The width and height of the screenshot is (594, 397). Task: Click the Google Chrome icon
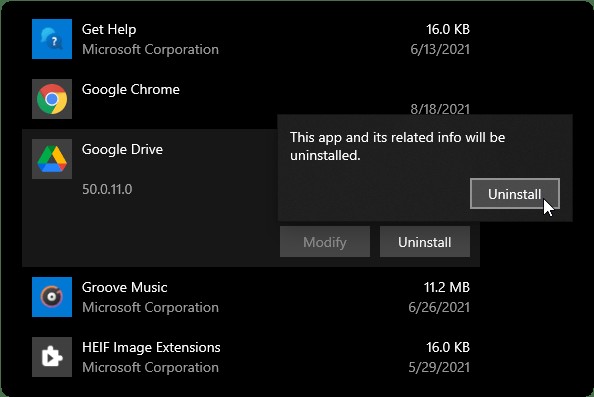52,99
